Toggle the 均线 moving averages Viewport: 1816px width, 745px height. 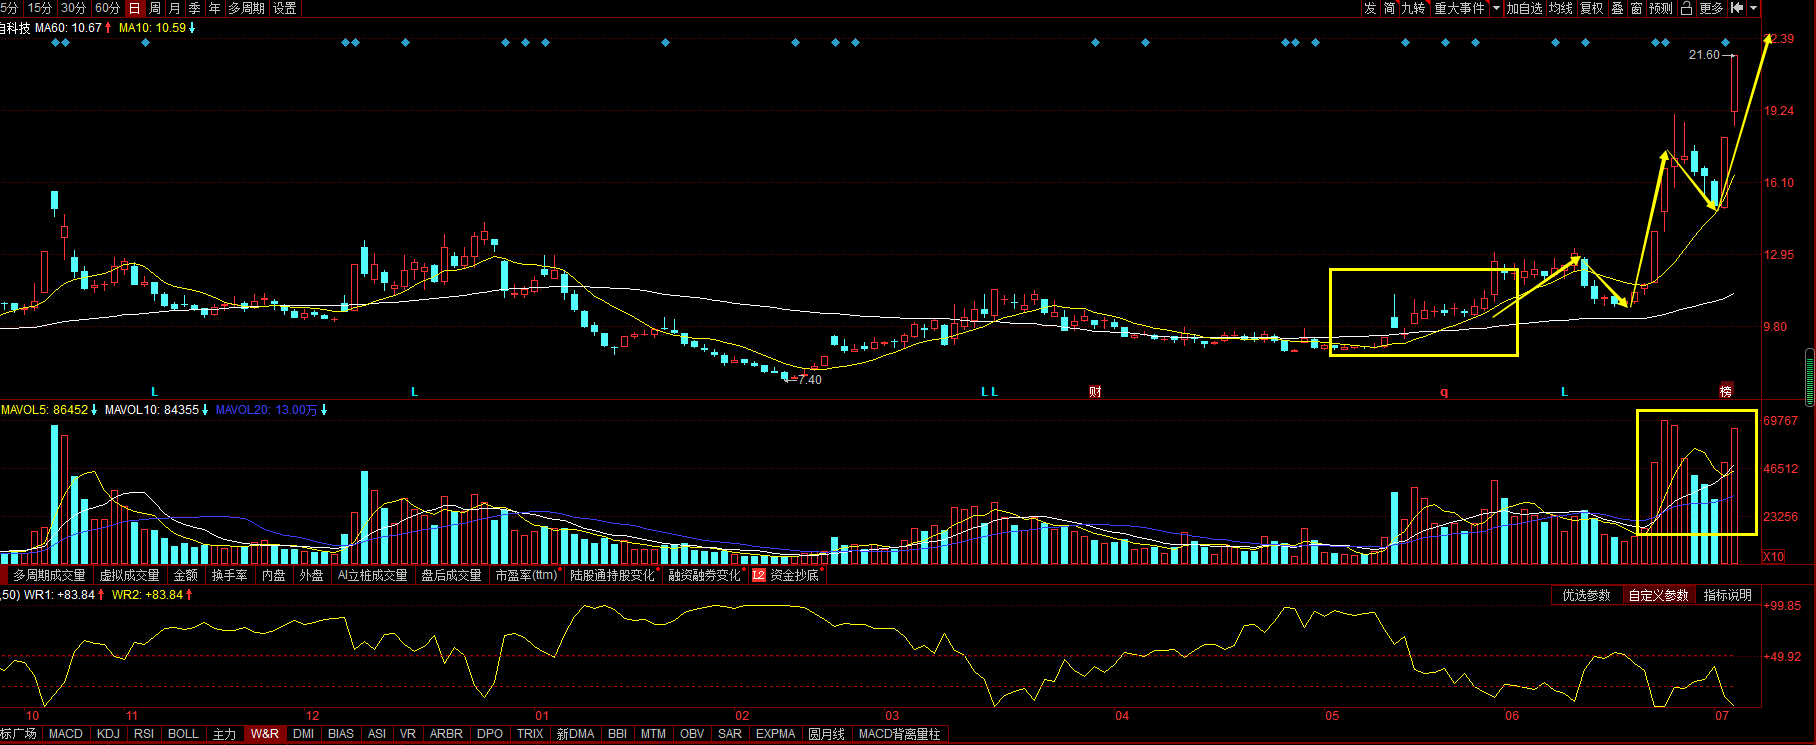click(x=1561, y=8)
